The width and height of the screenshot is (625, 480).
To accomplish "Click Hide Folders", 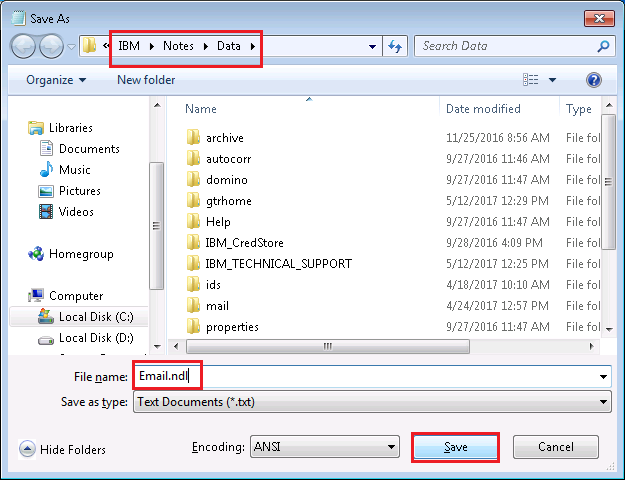I will (x=62, y=450).
